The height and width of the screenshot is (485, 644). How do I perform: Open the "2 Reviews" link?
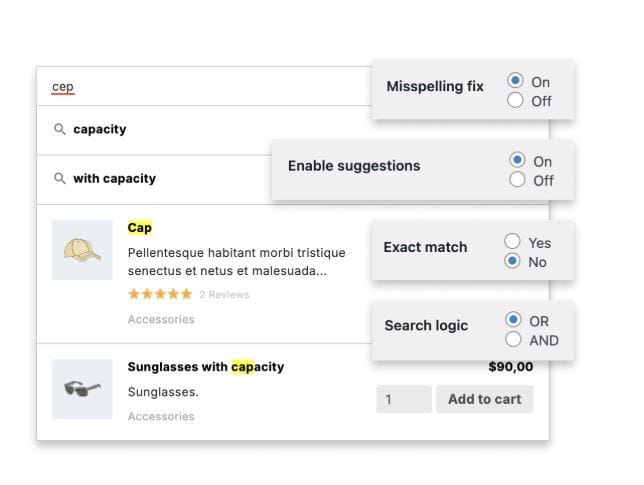pos(224,295)
